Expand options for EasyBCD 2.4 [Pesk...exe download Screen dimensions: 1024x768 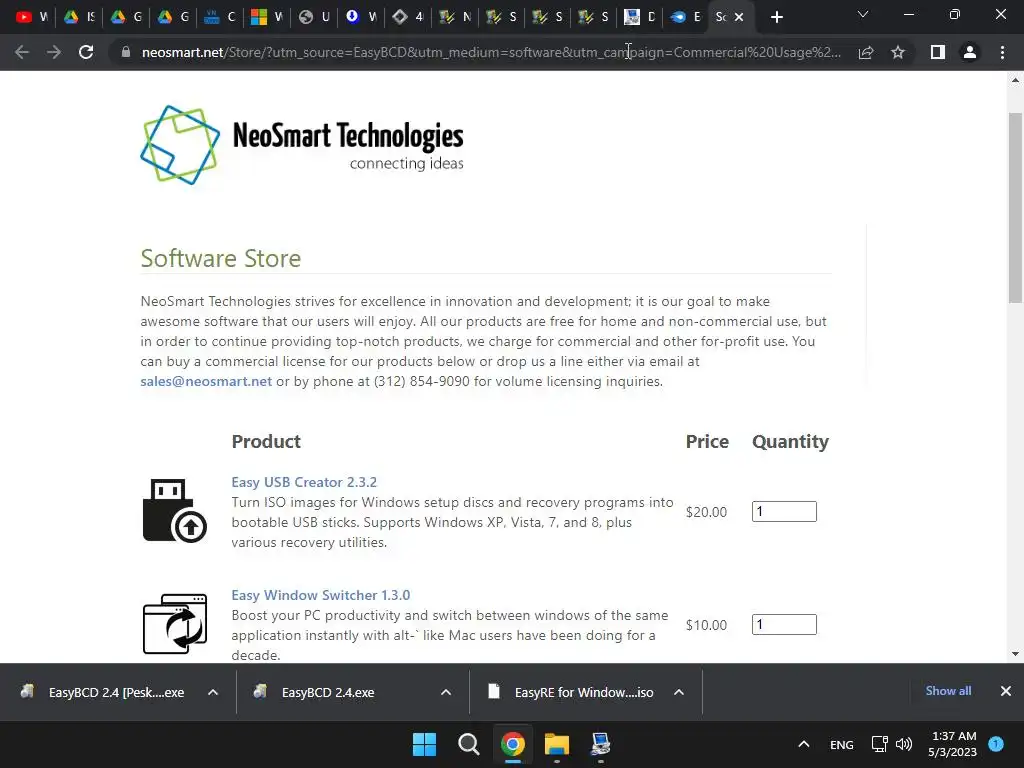pyautogui.click(x=213, y=692)
